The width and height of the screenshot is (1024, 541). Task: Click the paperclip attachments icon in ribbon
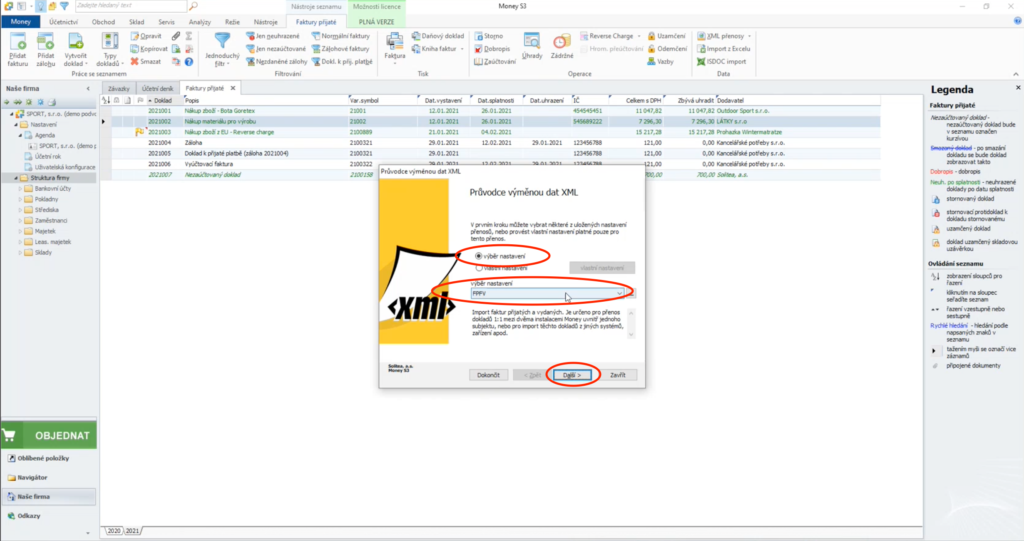(176, 36)
